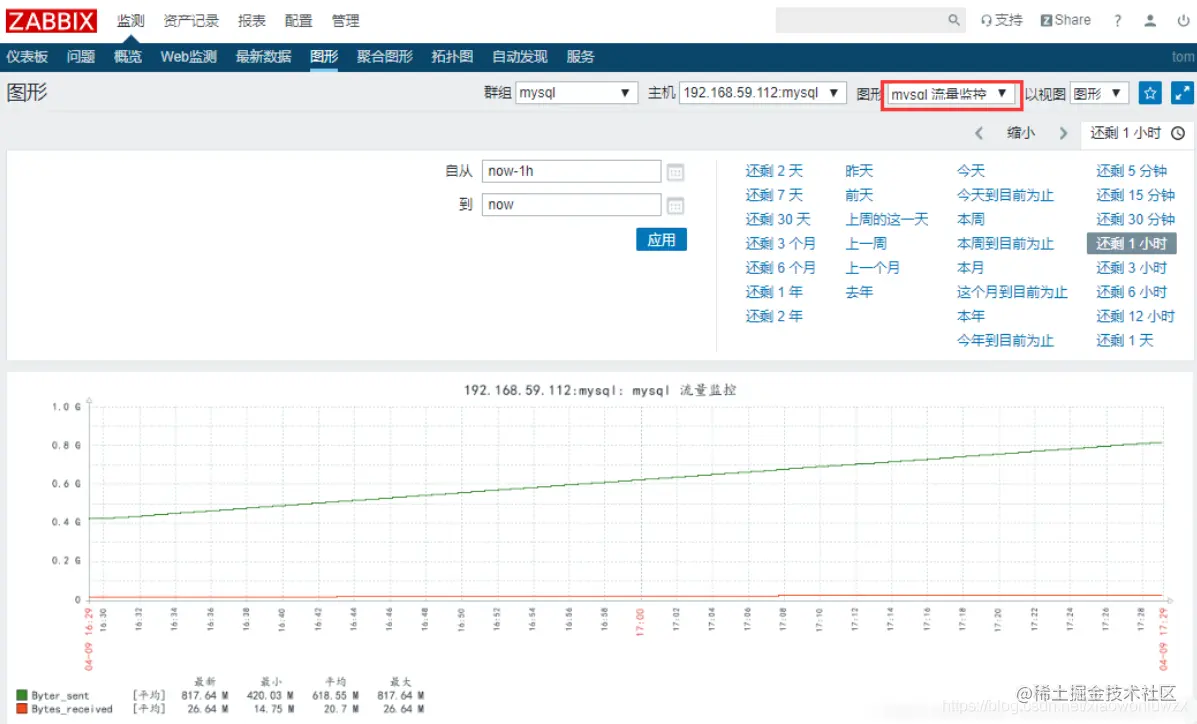The width and height of the screenshot is (1197, 724).
Task: Select the 还剩 12 小时 range
Action: click(x=1135, y=316)
